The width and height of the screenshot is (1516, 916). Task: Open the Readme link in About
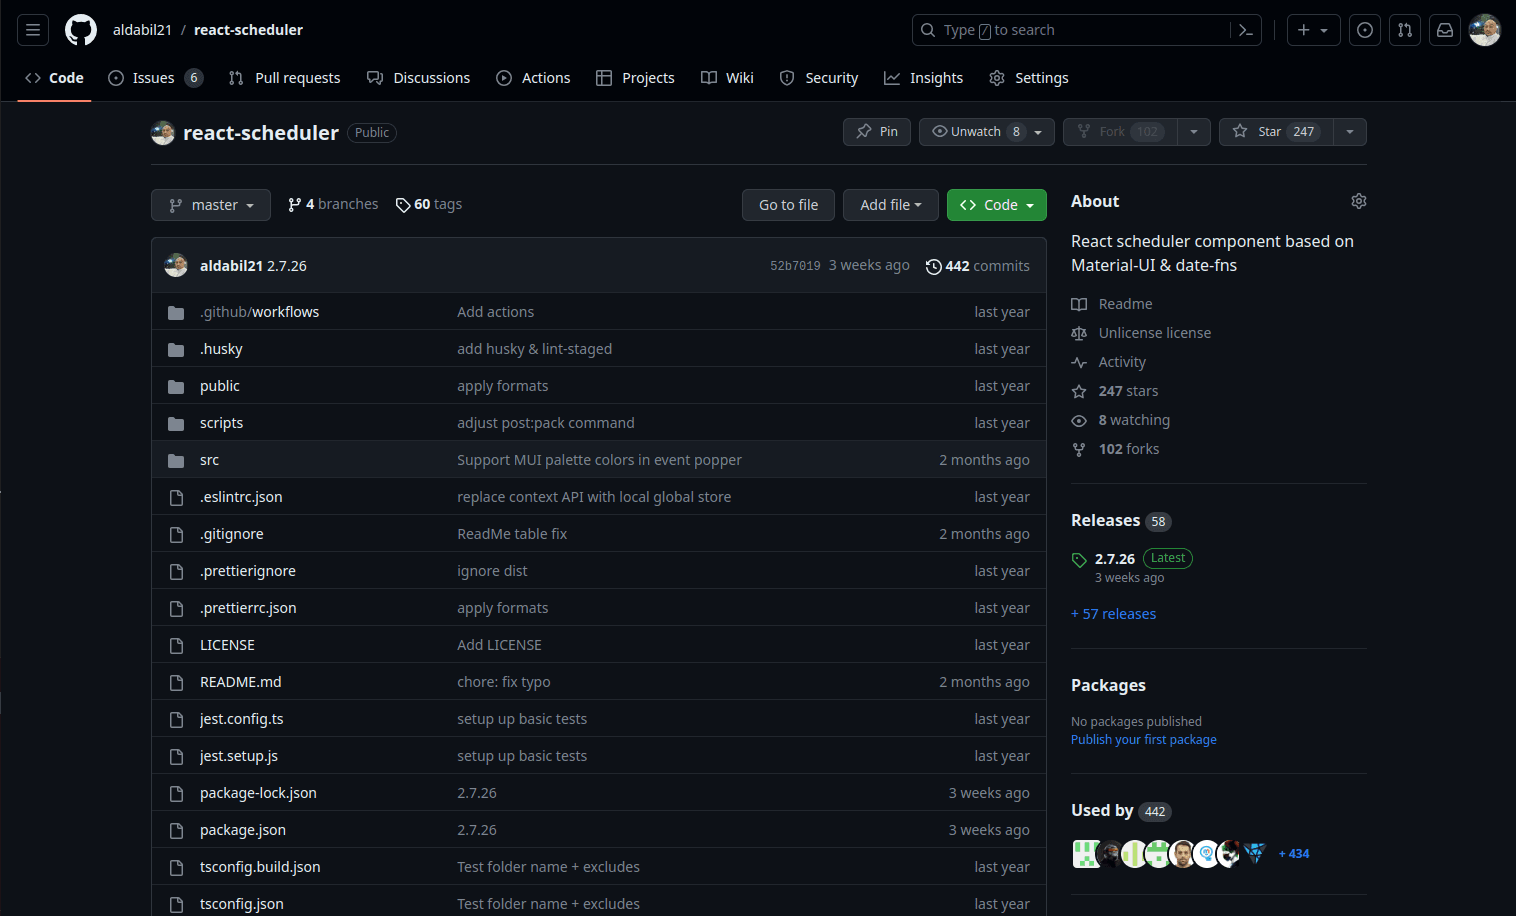[x=1112, y=304]
